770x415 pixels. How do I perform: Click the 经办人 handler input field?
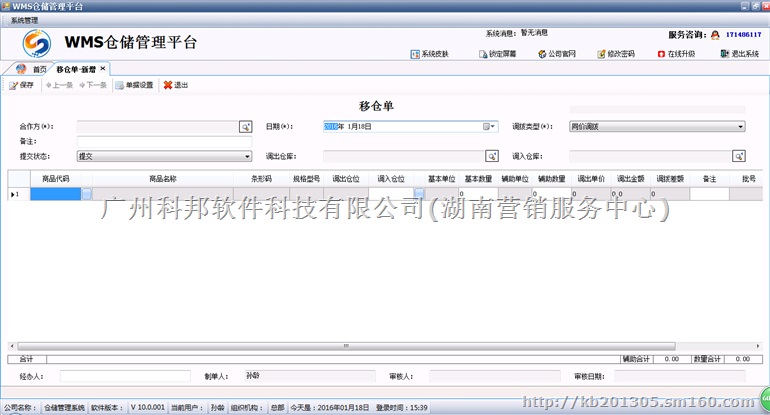tap(125, 376)
